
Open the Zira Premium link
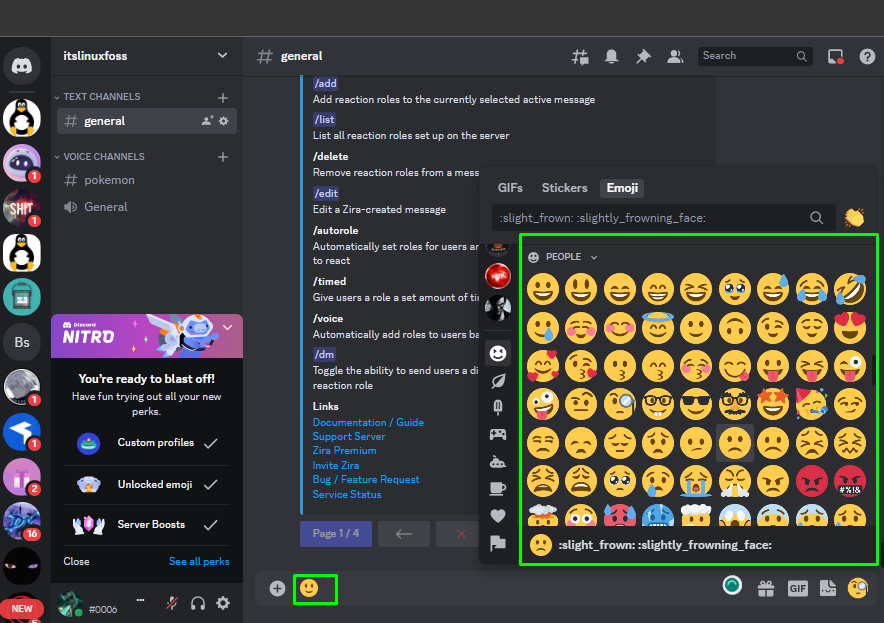coord(344,450)
